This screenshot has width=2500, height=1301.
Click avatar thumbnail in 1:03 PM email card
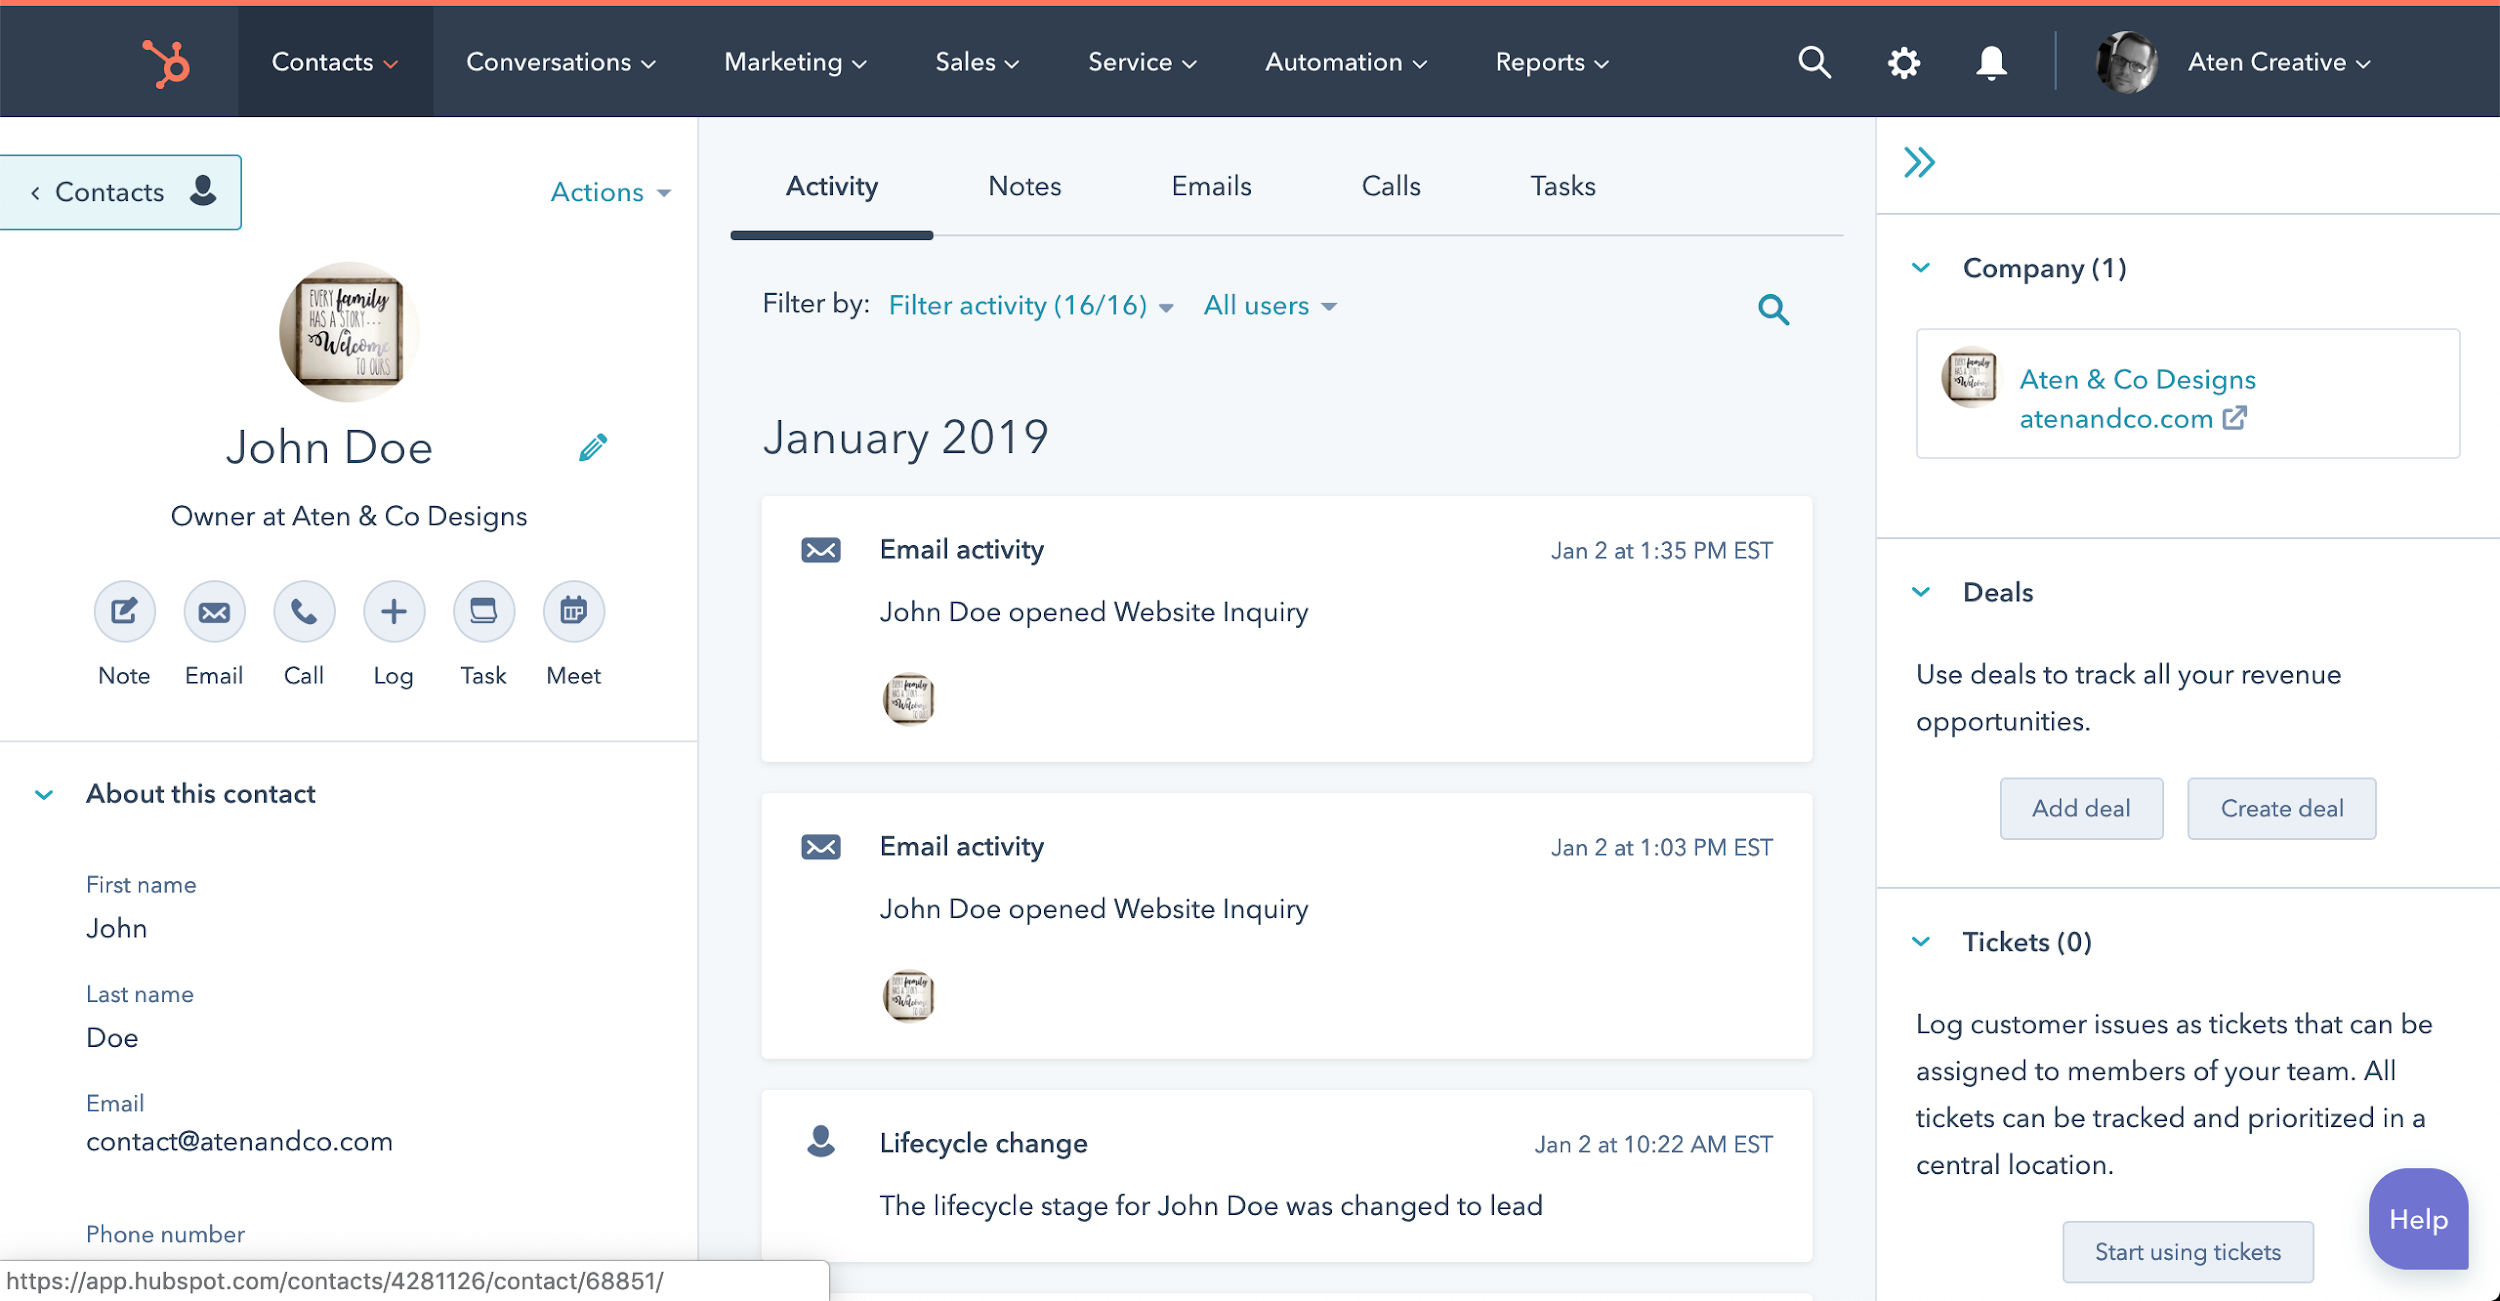[908, 996]
